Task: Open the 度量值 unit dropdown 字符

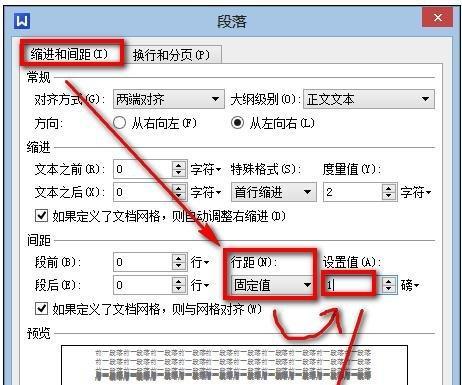Action: (x=416, y=193)
